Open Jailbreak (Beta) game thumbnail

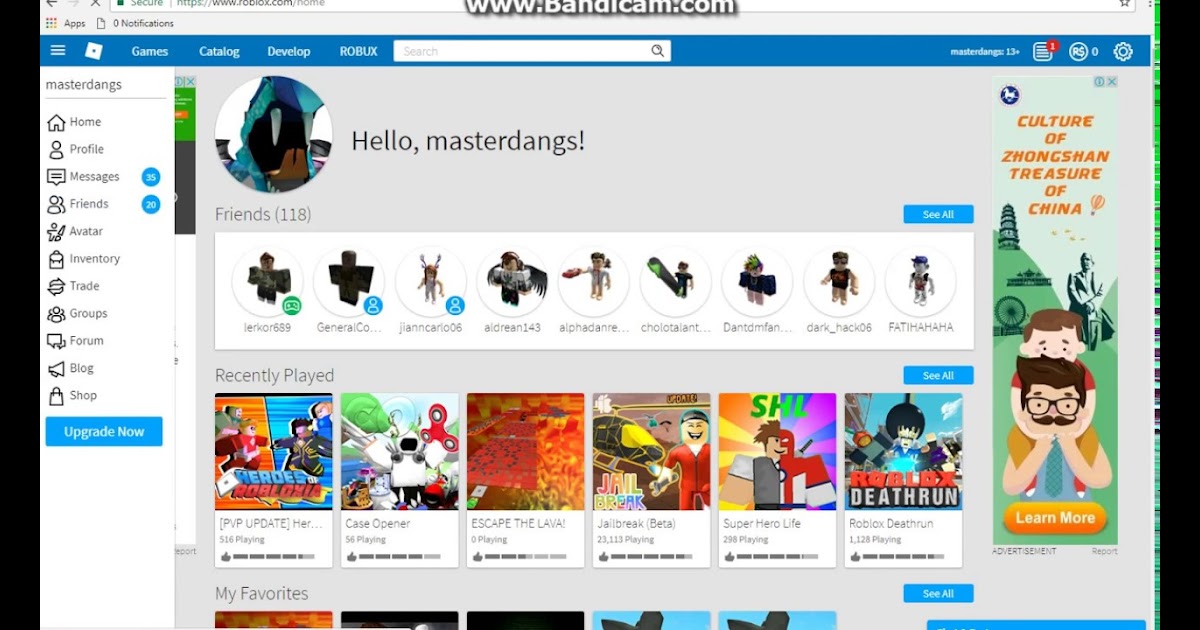(x=652, y=452)
